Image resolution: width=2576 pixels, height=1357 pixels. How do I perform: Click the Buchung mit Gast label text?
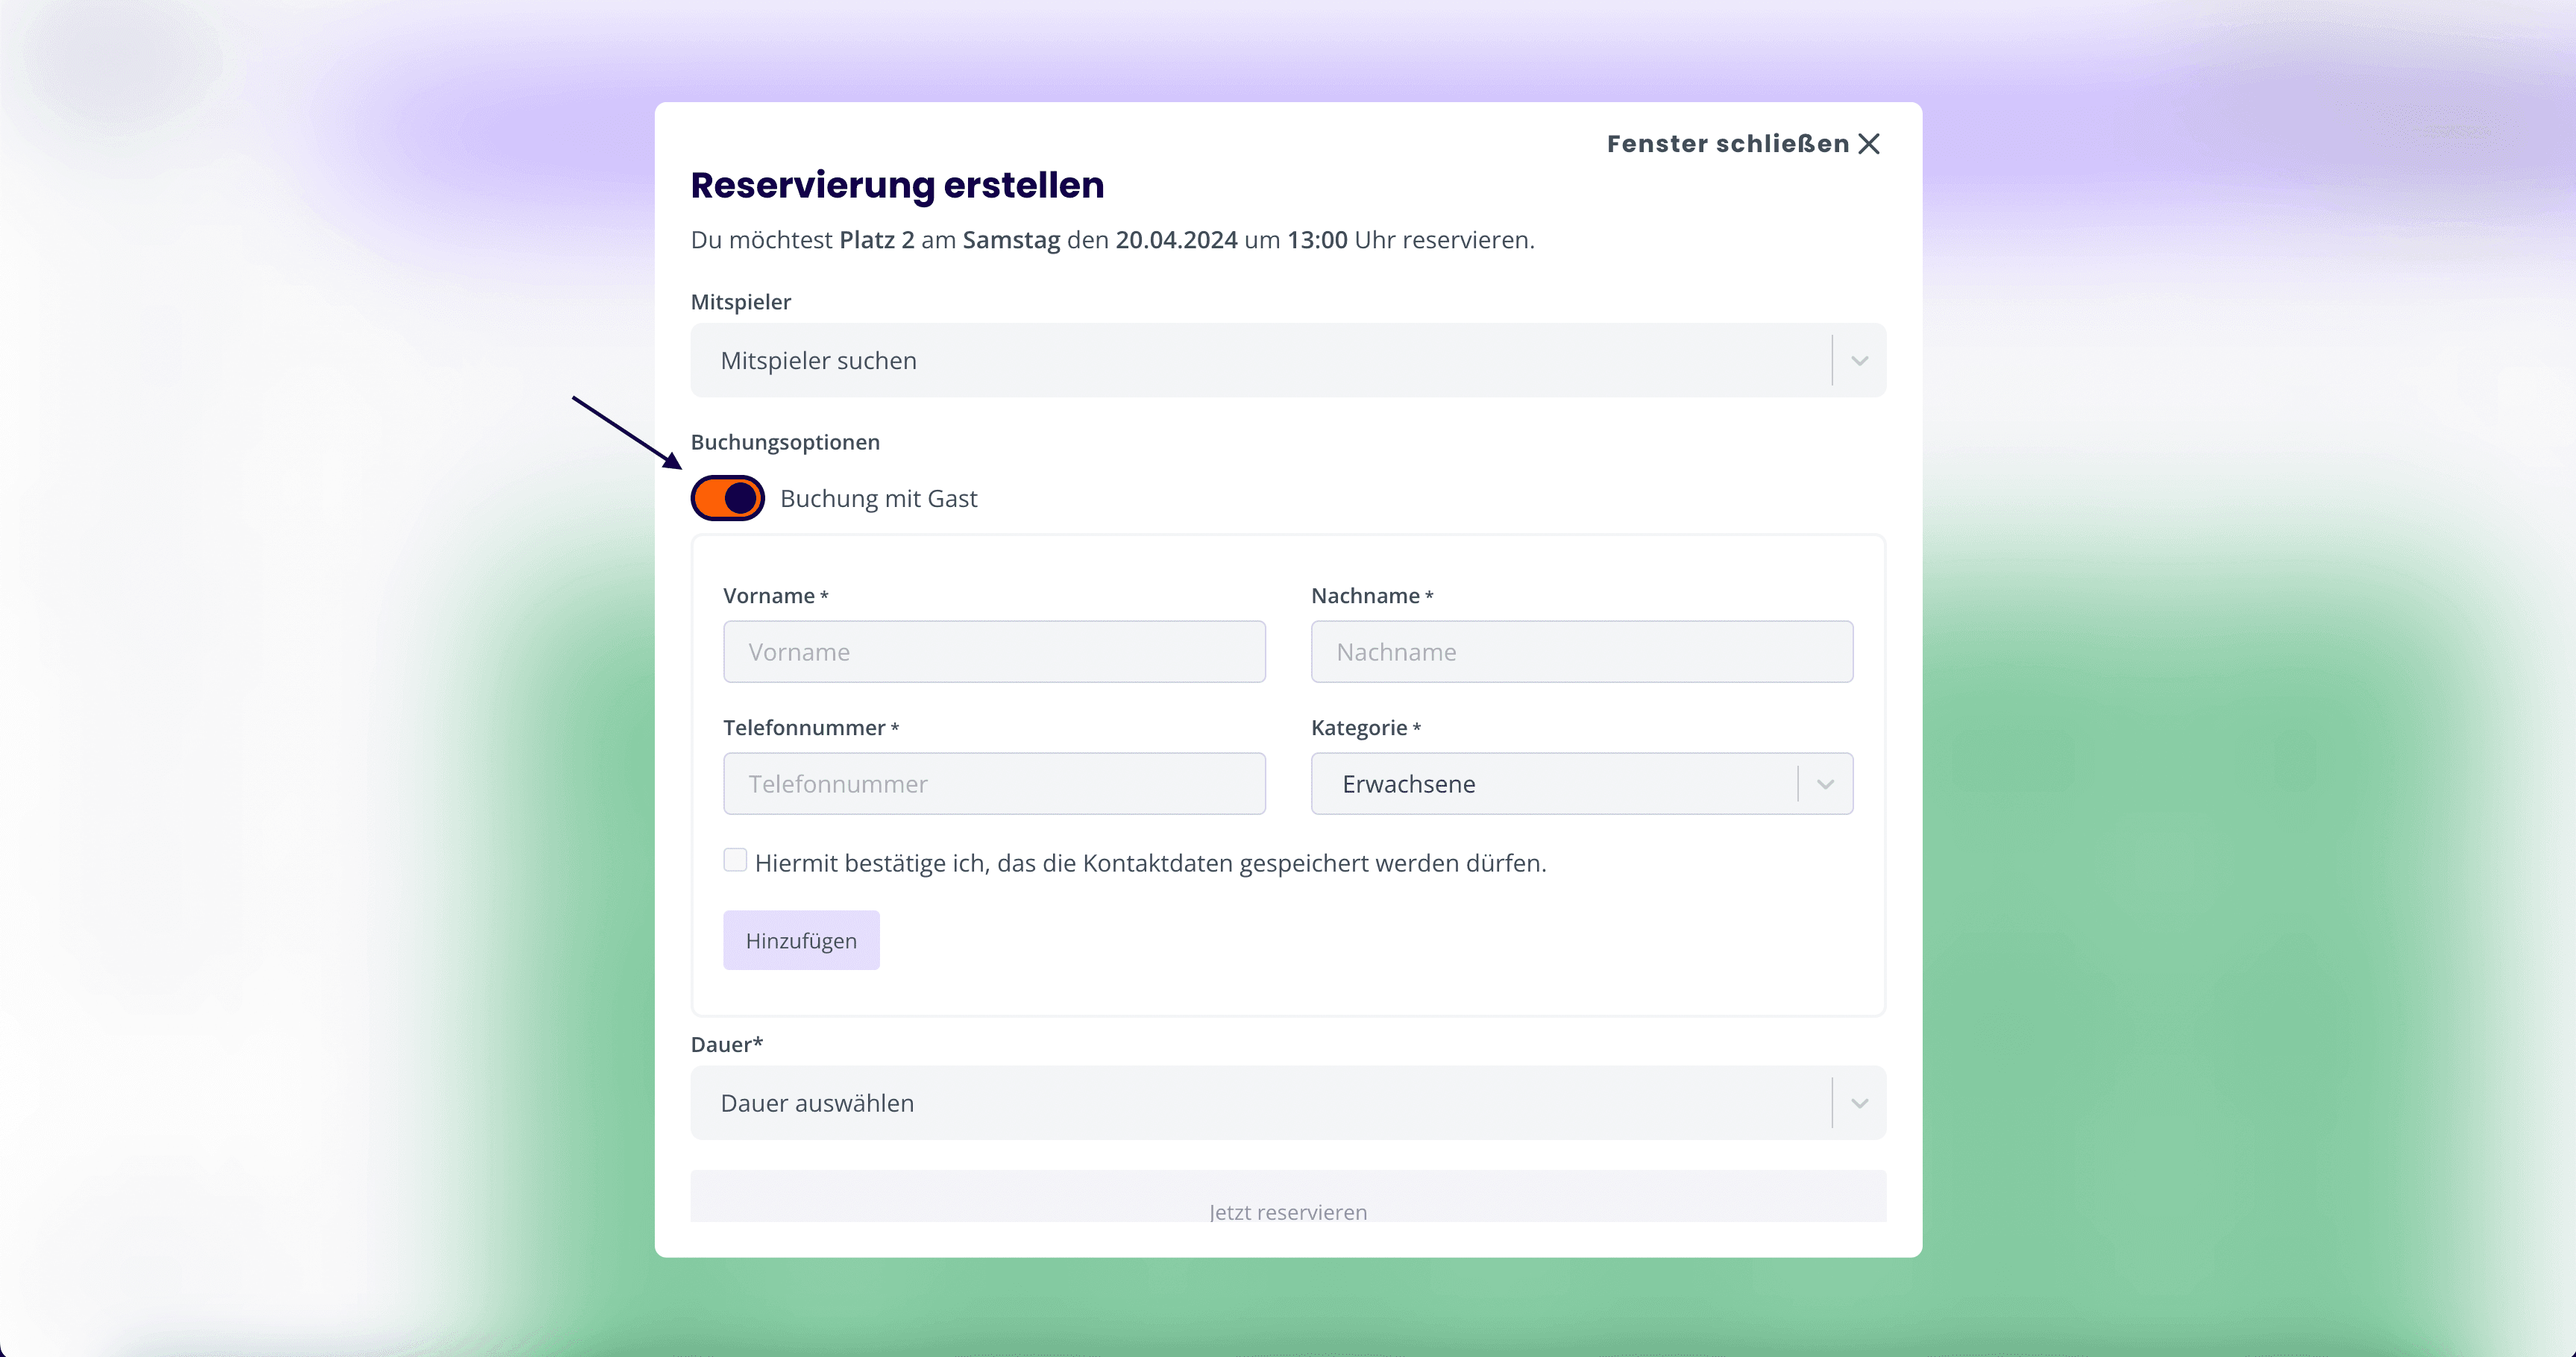(x=878, y=498)
